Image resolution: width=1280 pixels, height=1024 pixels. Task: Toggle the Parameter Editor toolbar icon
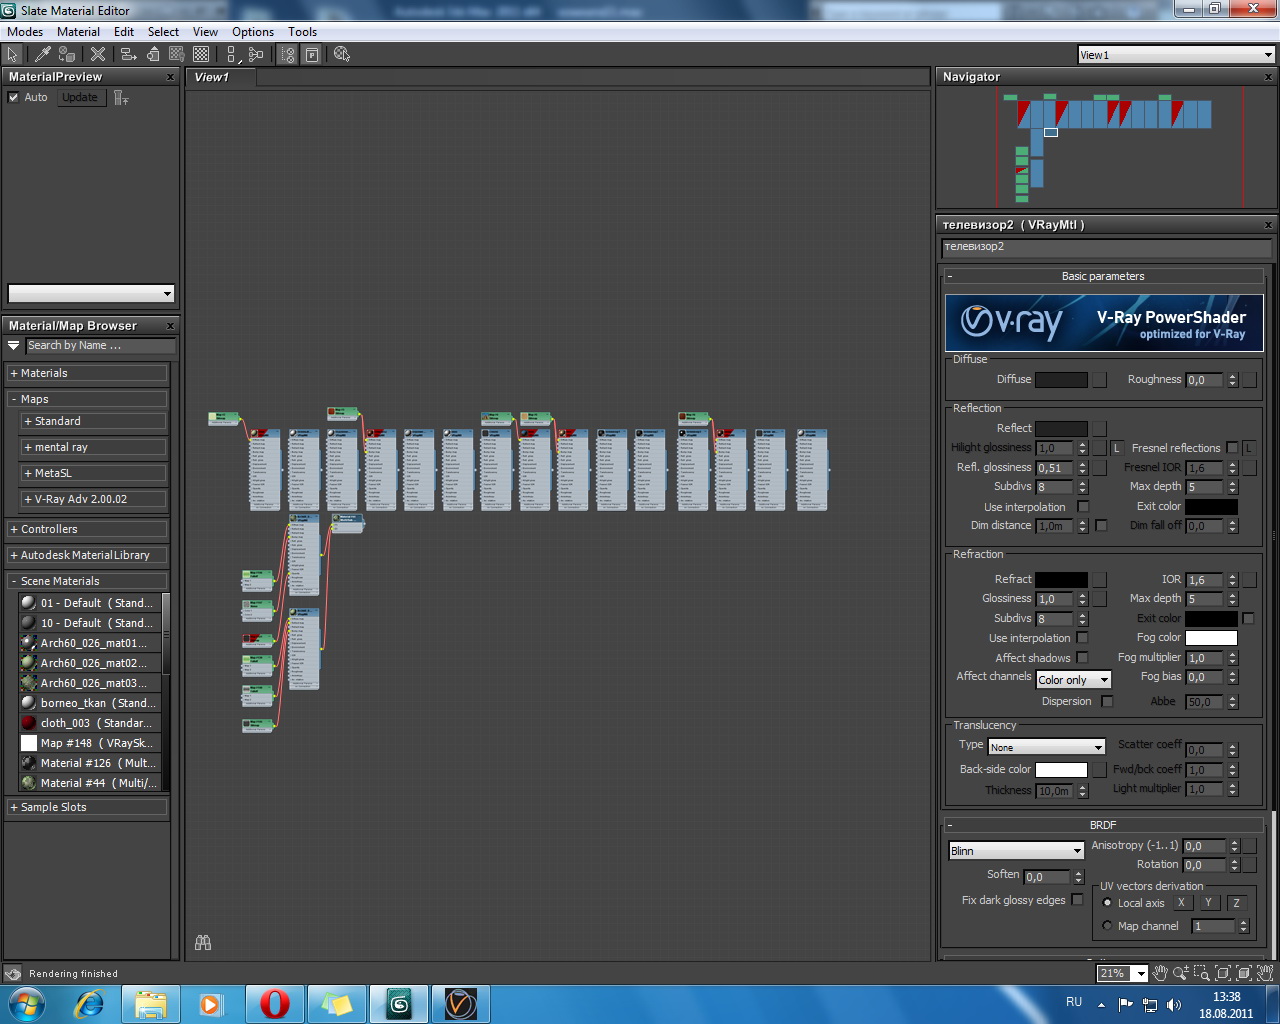click(312, 54)
